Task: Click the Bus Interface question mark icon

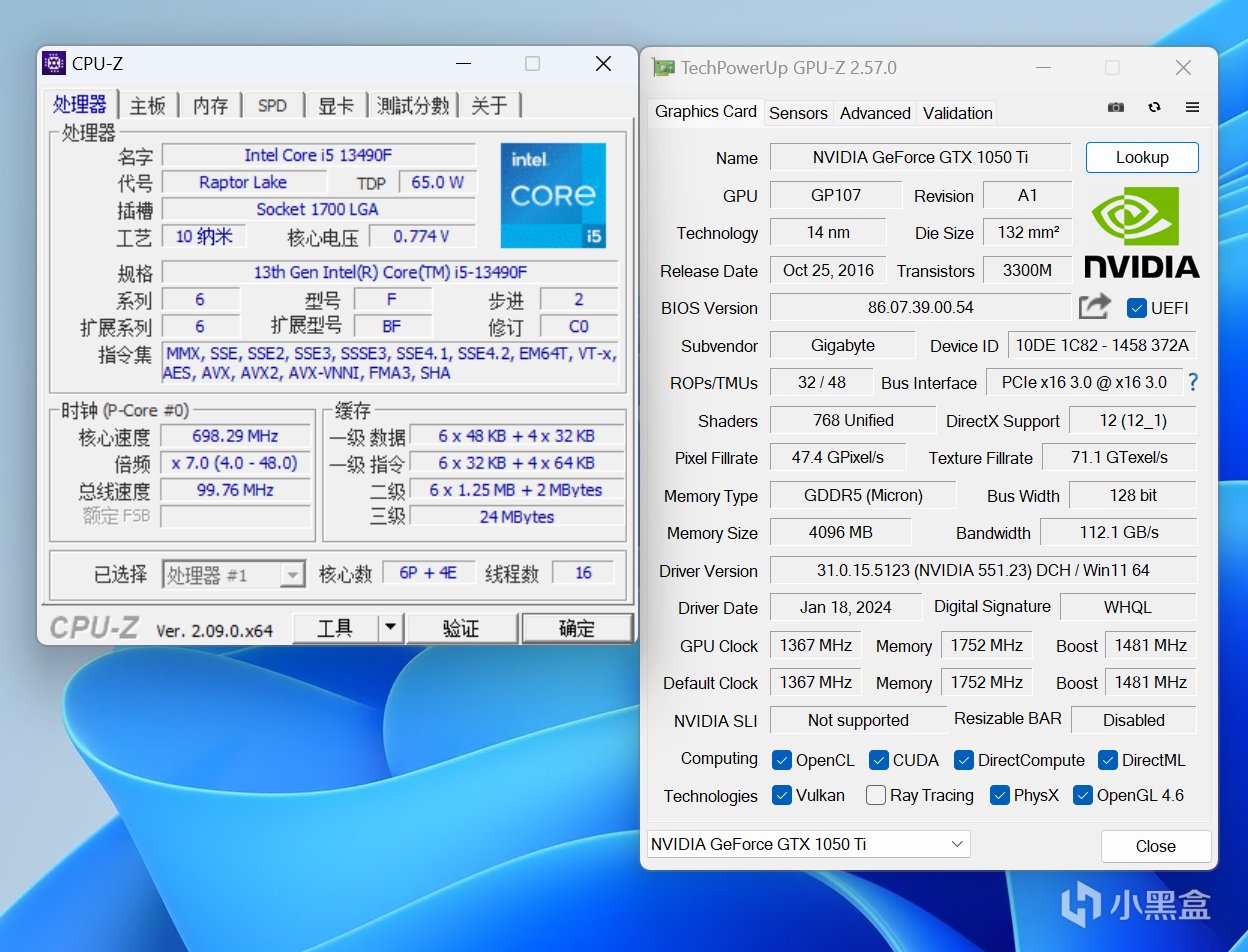Action: (x=1192, y=382)
